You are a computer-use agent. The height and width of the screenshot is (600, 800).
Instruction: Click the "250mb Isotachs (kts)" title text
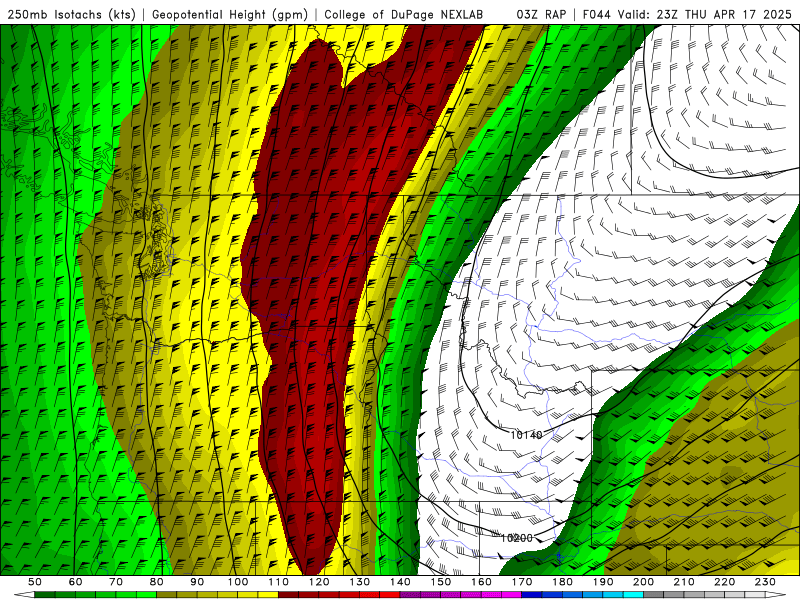click(71, 14)
